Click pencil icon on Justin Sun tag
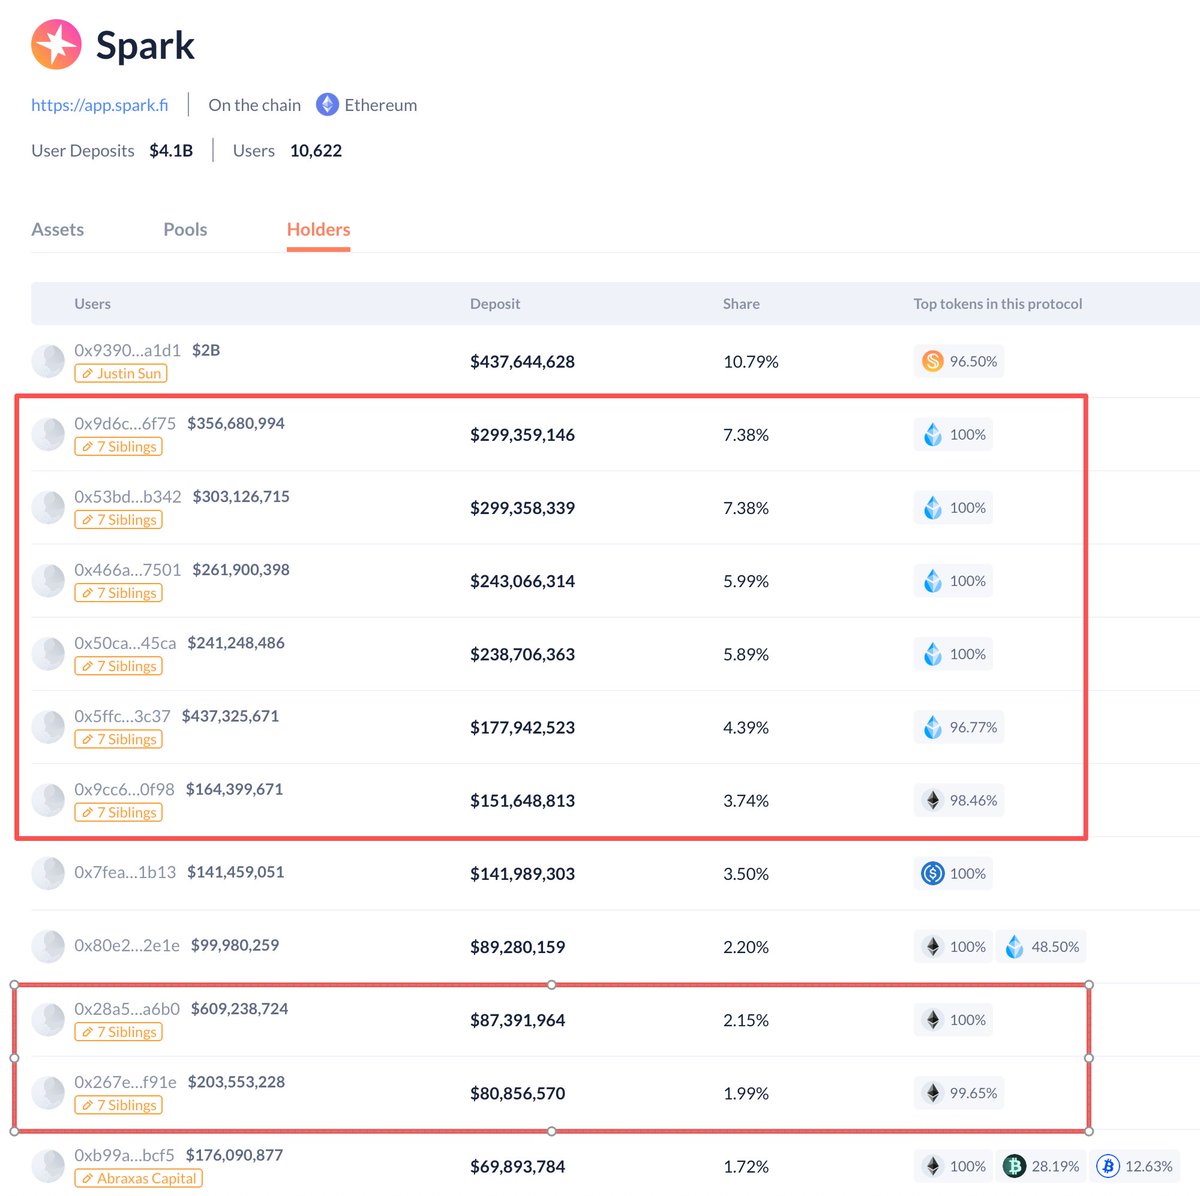The height and width of the screenshot is (1196, 1200). point(87,373)
